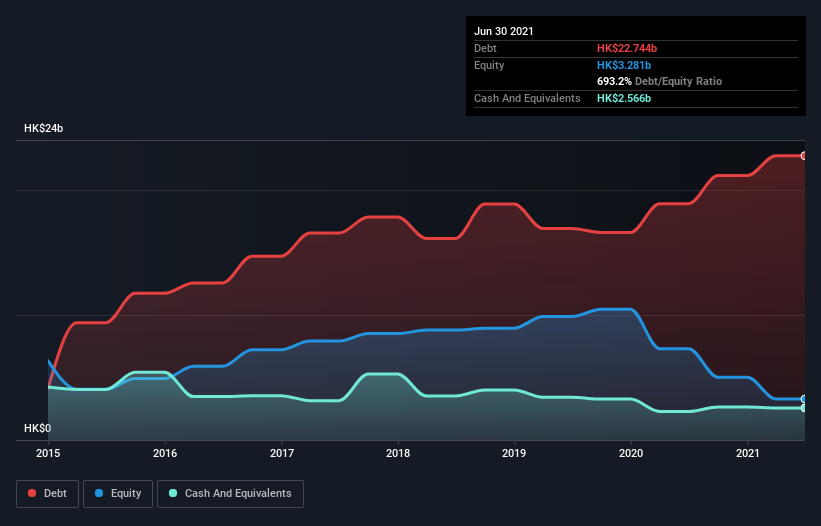Toggle the Debt series legend button

click(x=48, y=494)
